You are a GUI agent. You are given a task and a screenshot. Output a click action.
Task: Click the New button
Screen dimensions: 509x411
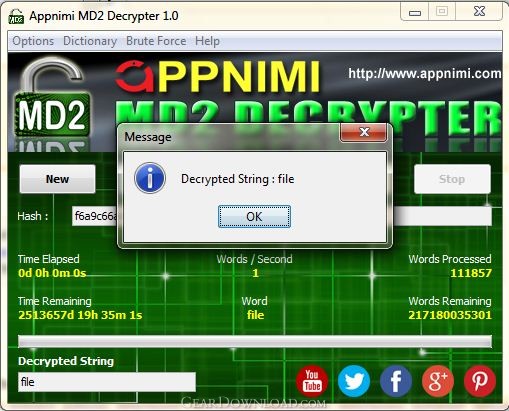point(57,179)
